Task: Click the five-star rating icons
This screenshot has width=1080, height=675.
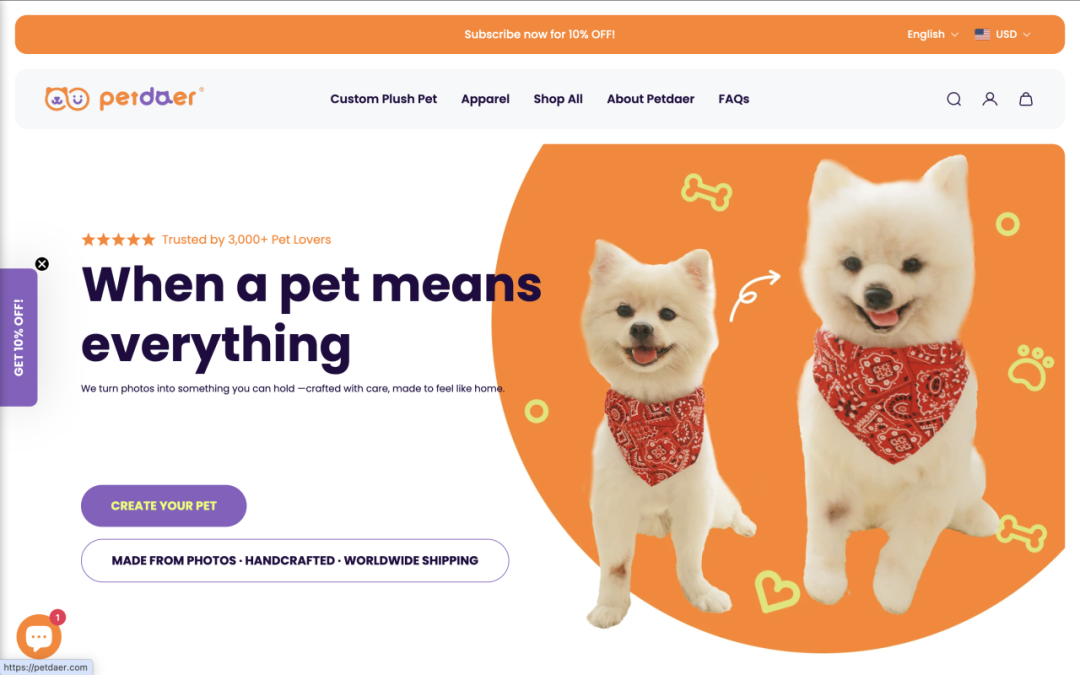Action: pyautogui.click(x=118, y=240)
